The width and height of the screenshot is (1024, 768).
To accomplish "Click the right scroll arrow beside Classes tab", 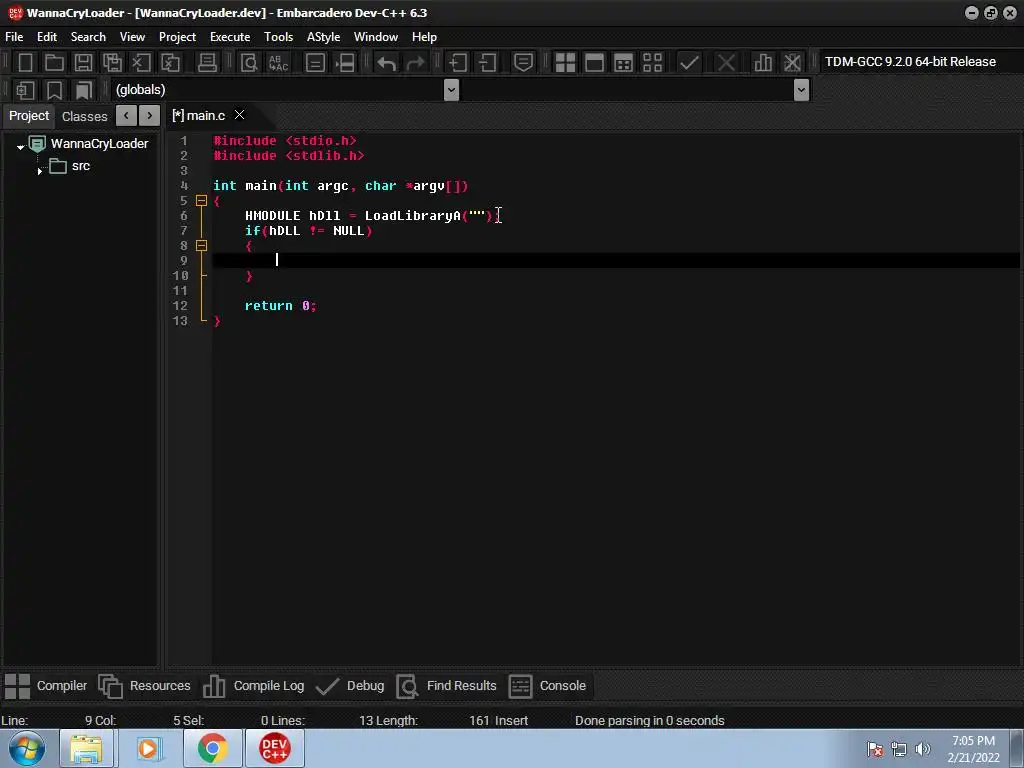I will pos(150,116).
